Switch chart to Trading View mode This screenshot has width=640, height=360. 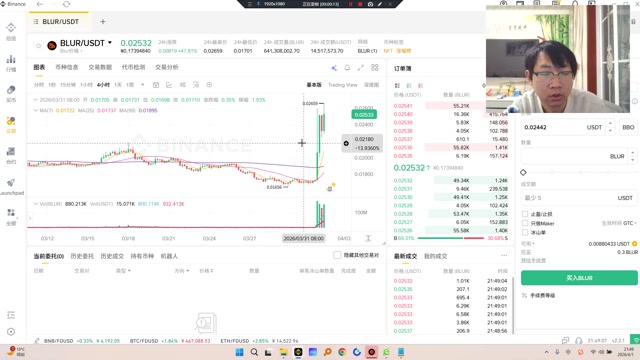click(x=342, y=85)
